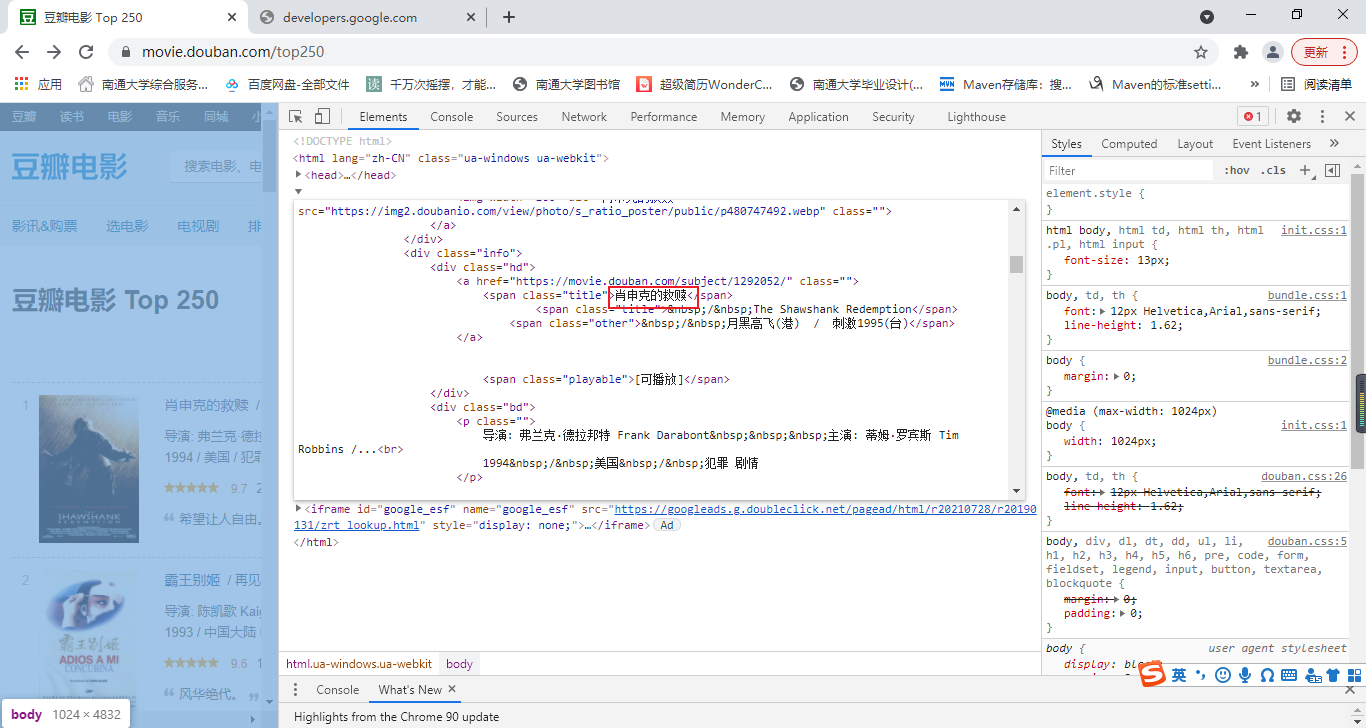Open the init.css:1 link for font-size rule
Screen dimensions: 1366x728
pyautogui.click(x=1314, y=230)
